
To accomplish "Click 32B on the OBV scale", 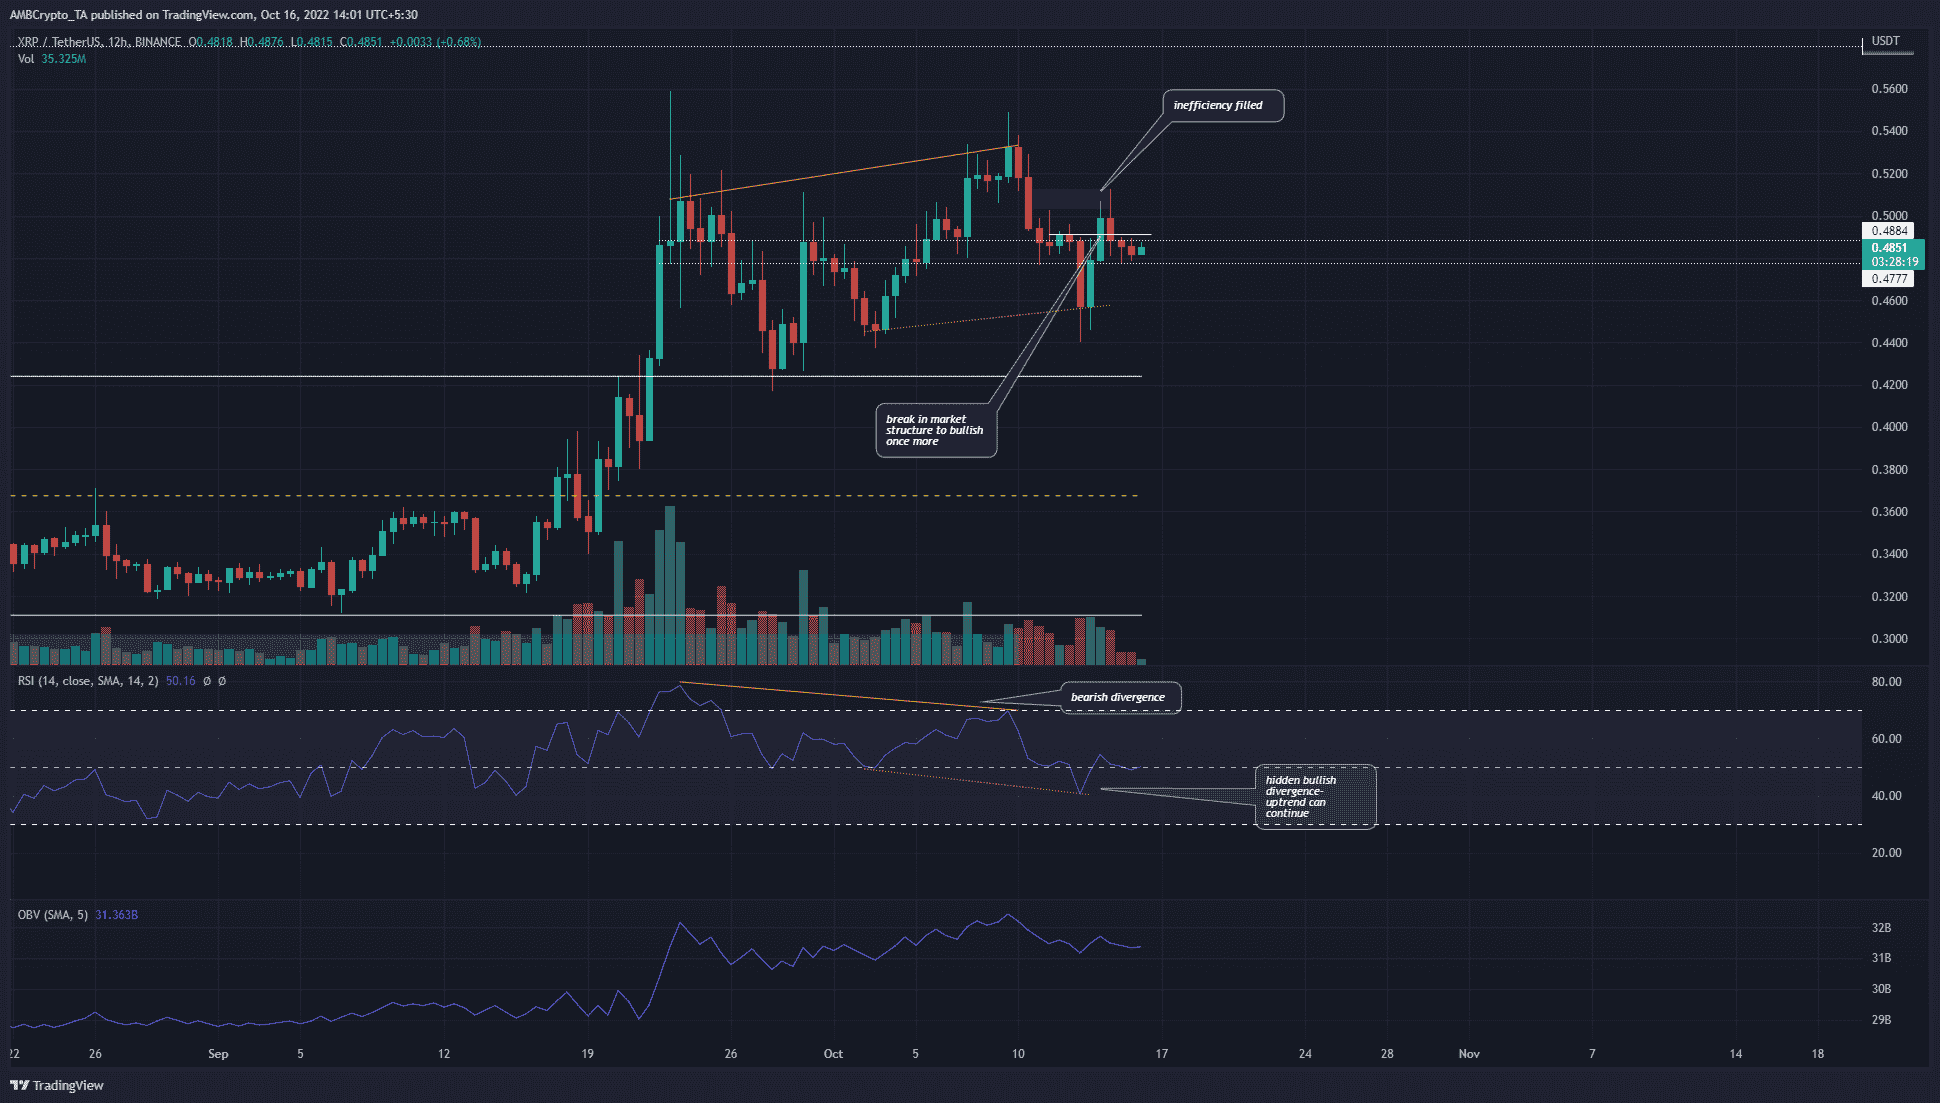I will (x=1881, y=928).
